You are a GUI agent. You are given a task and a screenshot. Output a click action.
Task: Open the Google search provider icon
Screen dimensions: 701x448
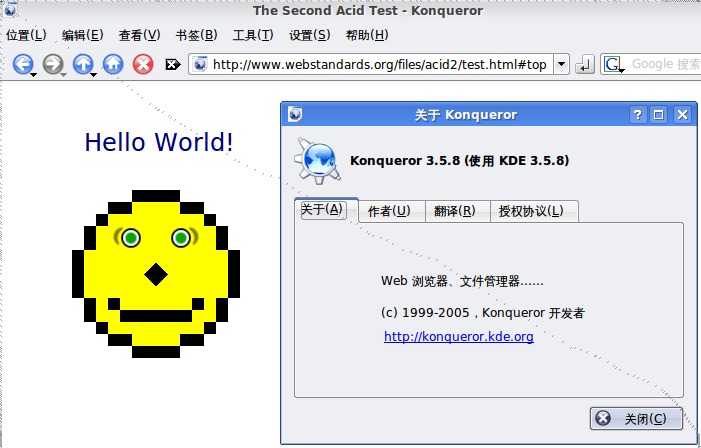613,65
